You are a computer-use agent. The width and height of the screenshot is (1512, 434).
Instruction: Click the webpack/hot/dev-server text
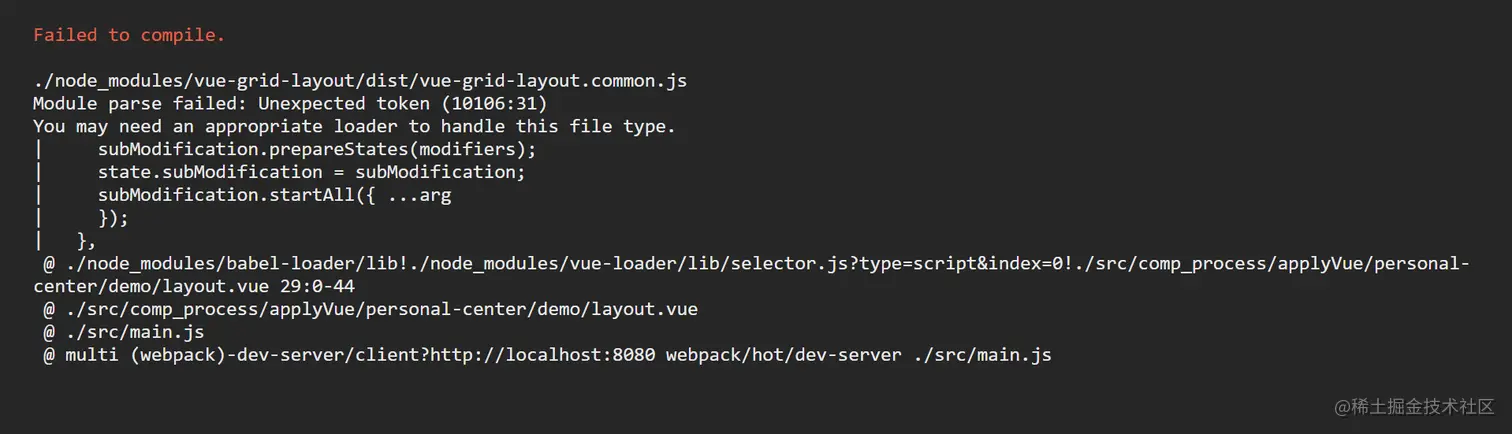pyautogui.click(x=785, y=356)
